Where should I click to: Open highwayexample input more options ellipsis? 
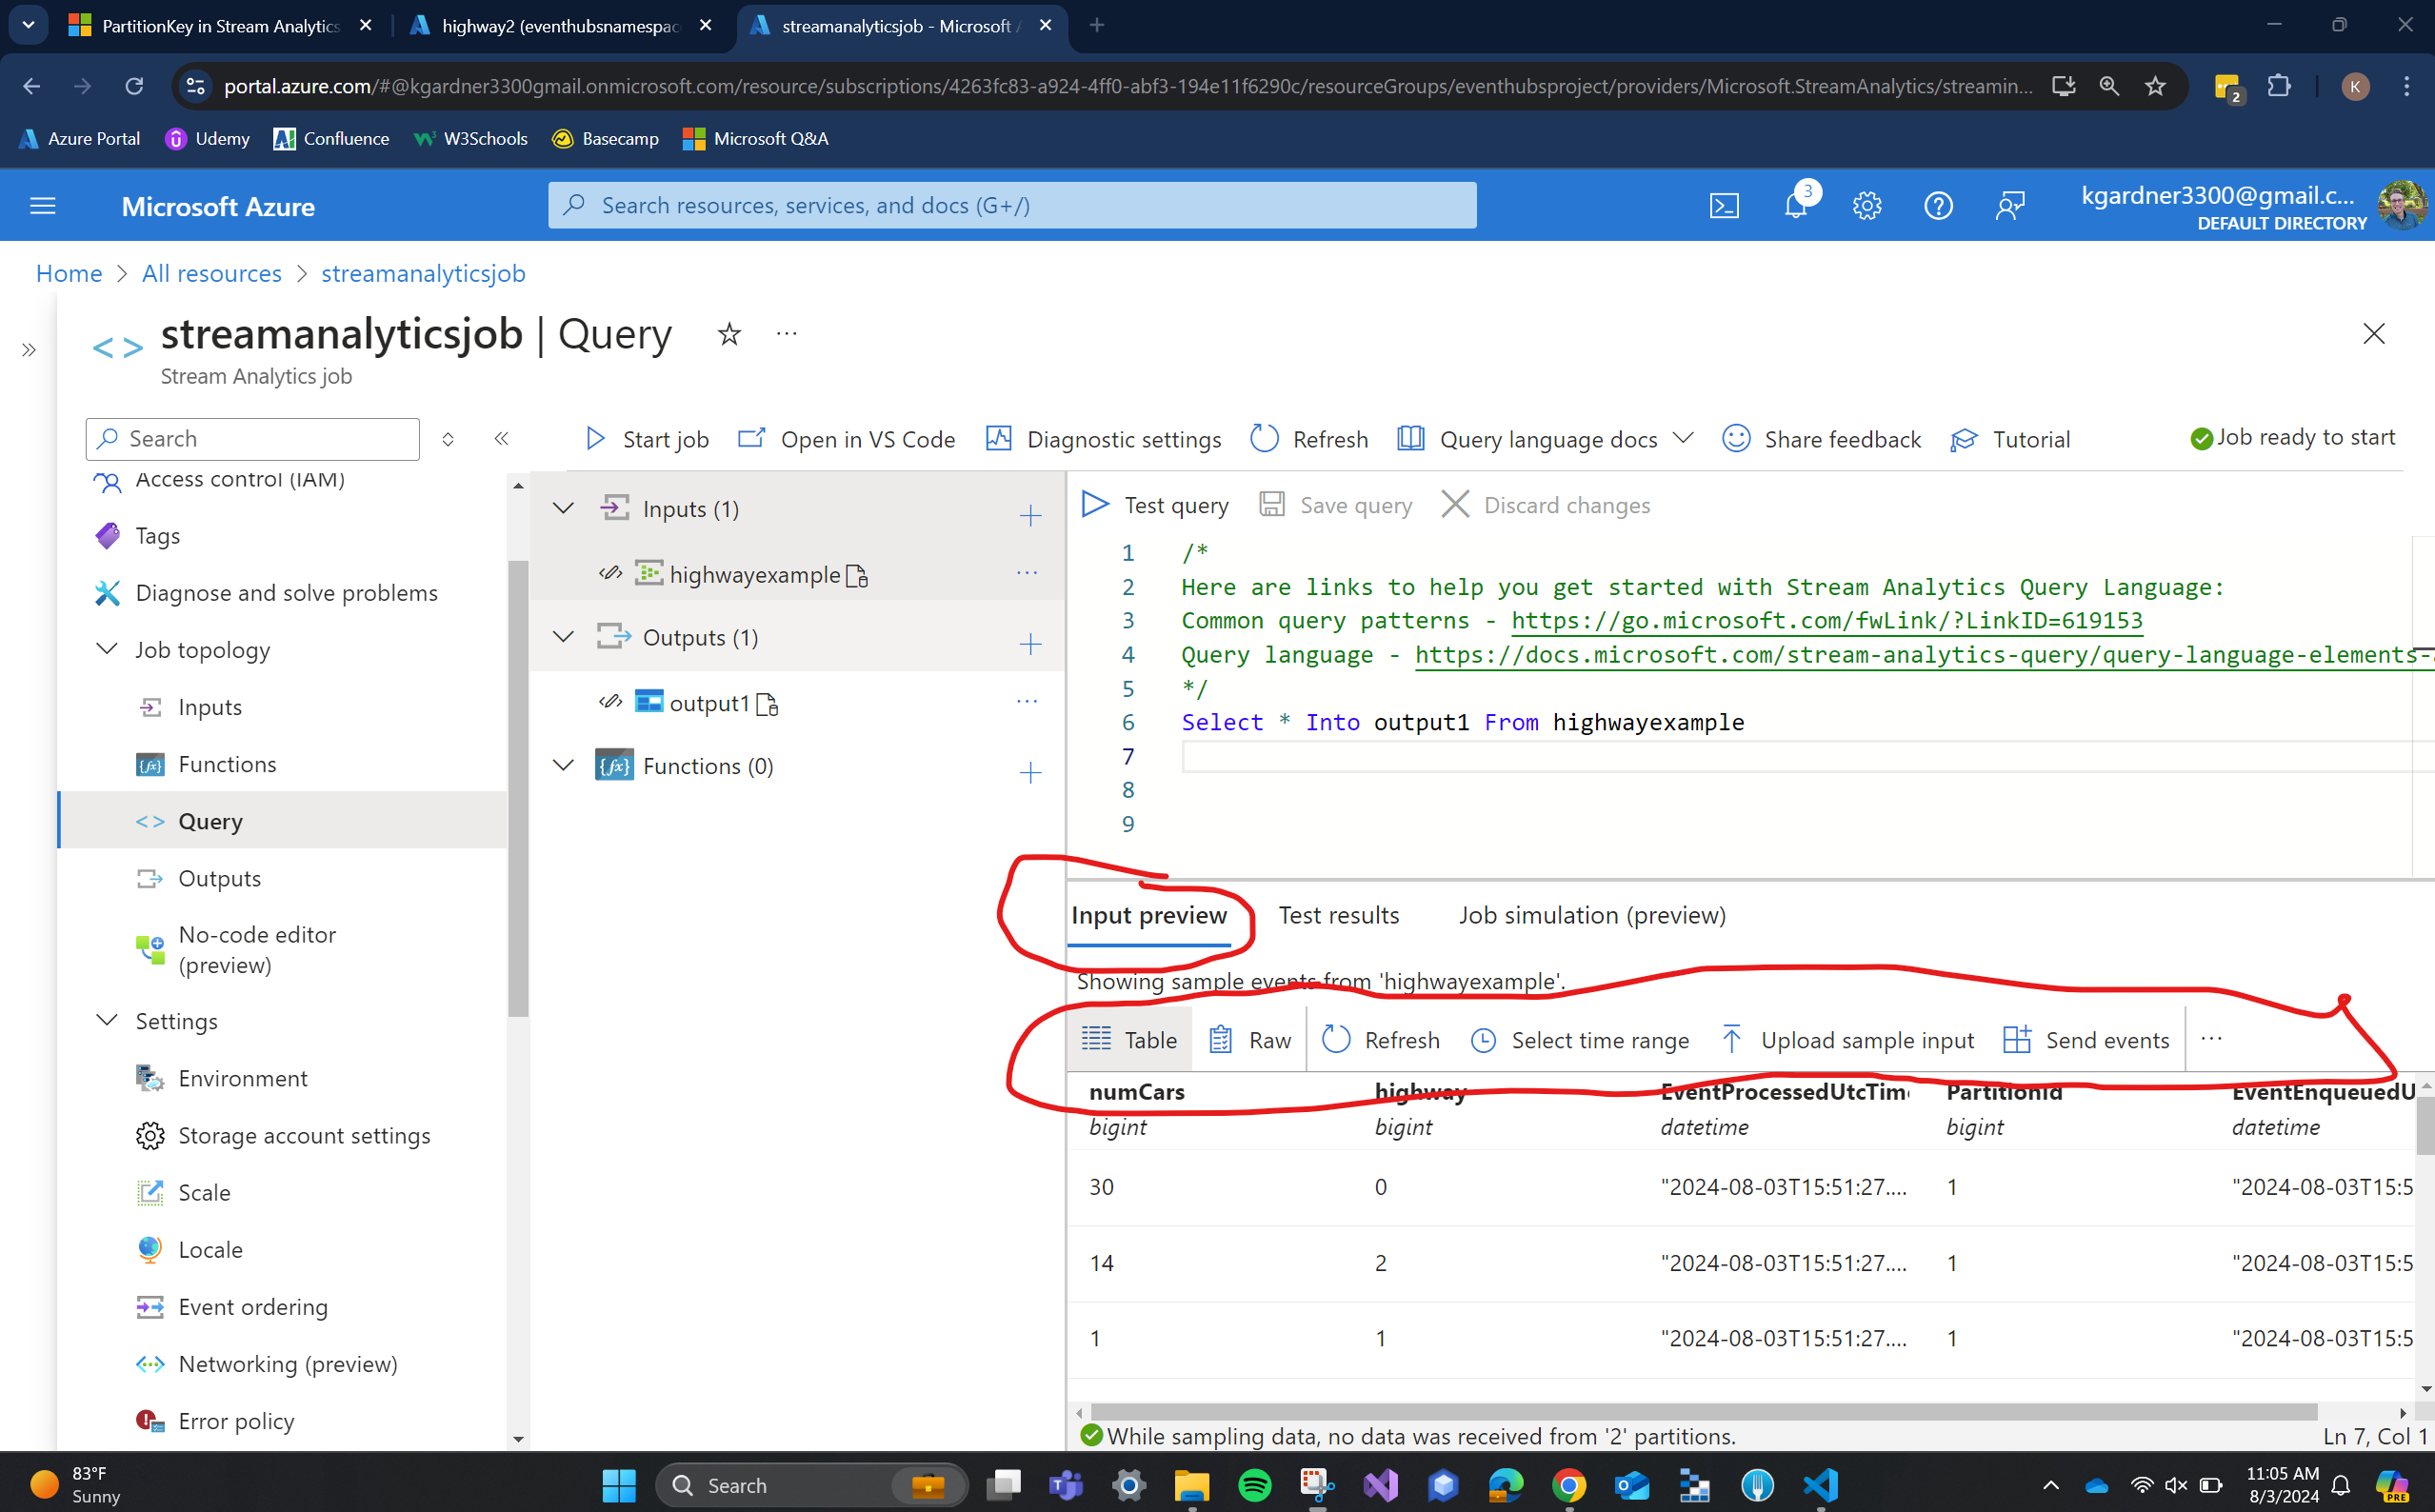(1027, 573)
